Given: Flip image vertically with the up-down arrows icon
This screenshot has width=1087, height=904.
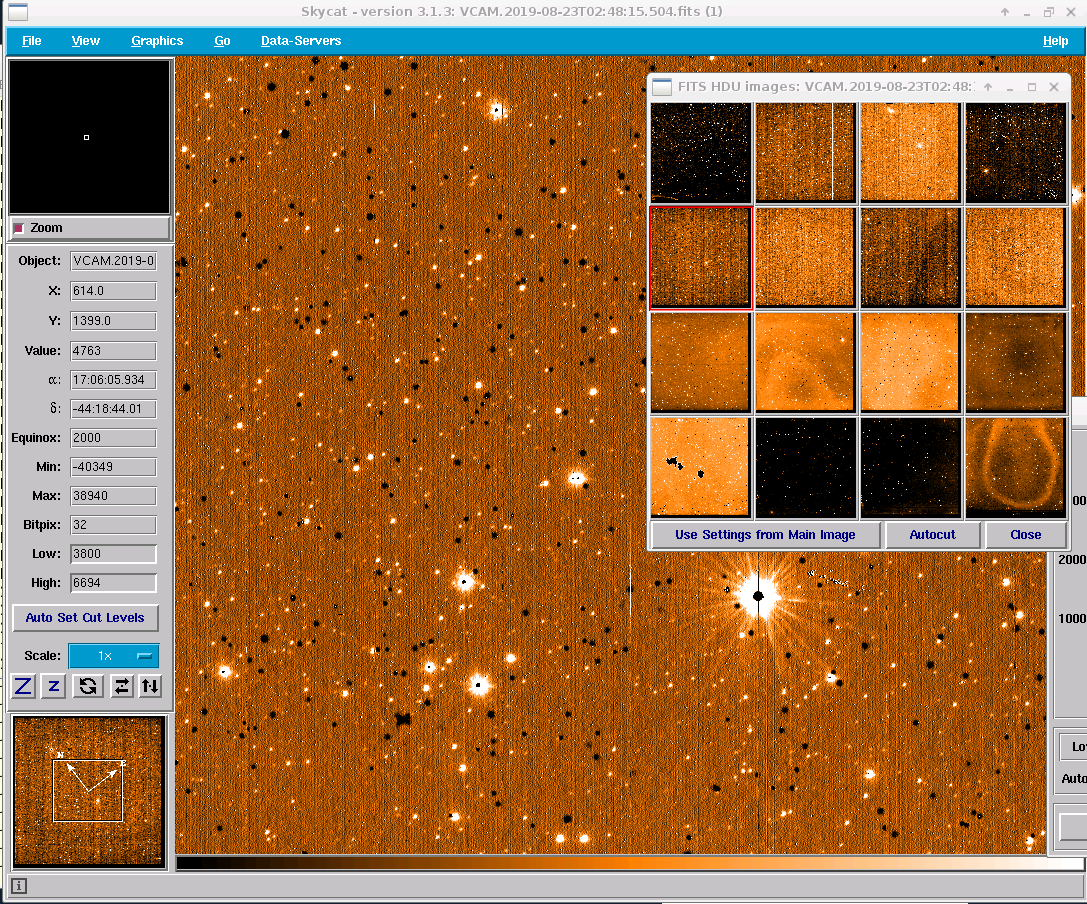Looking at the screenshot, I should pyautogui.click(x=150, y=686).
